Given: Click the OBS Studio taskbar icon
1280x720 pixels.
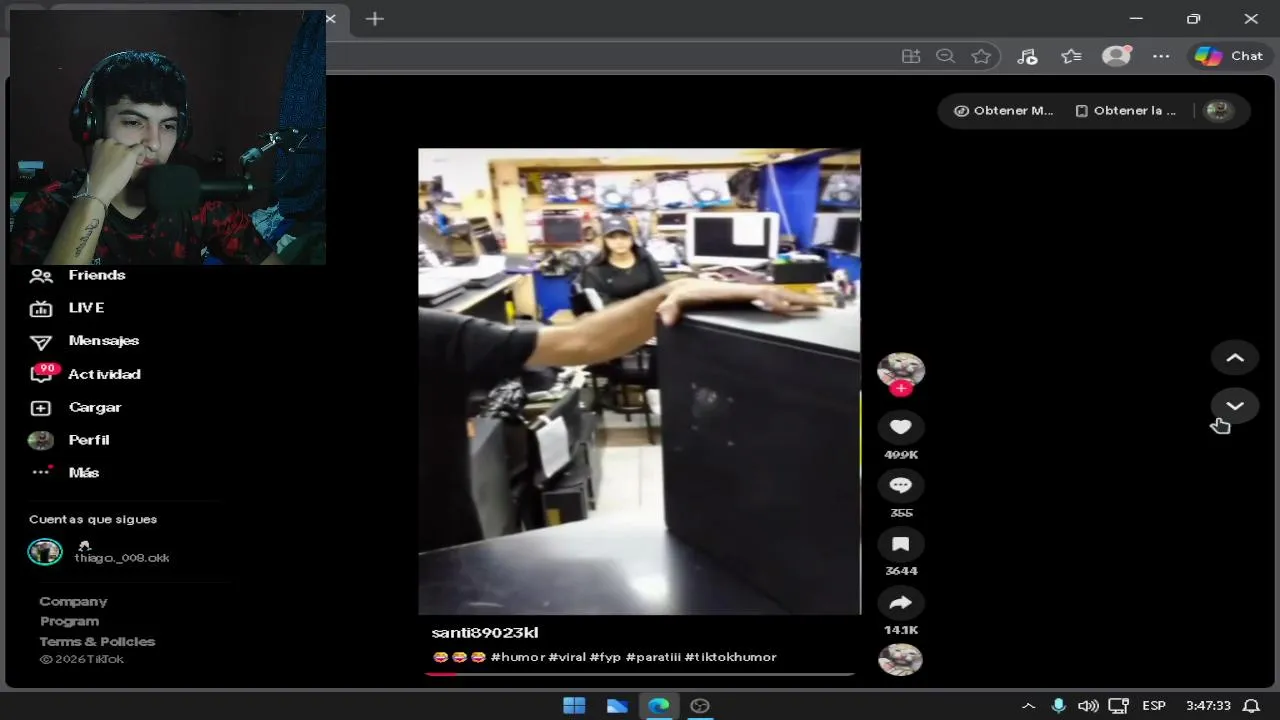Looking at the screenshot, I should [x=701, y=706].
